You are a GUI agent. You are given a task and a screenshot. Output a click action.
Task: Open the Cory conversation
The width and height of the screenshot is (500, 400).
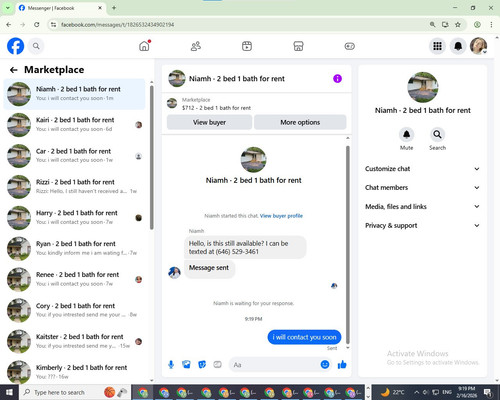coord(75,310)
